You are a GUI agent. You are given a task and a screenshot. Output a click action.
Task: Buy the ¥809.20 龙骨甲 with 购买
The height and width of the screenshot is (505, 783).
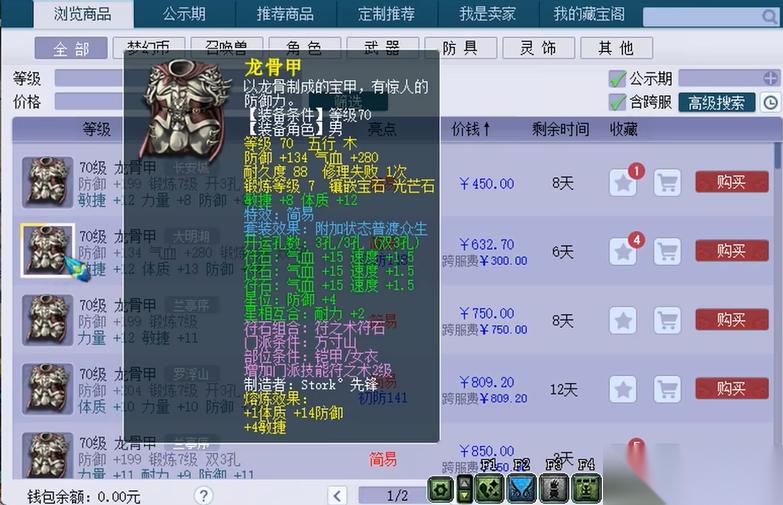732,389
